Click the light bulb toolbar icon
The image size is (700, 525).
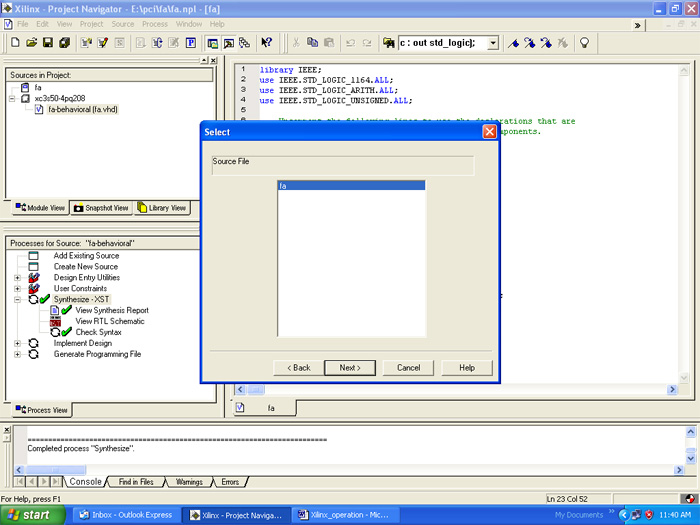tap(584, 43)
